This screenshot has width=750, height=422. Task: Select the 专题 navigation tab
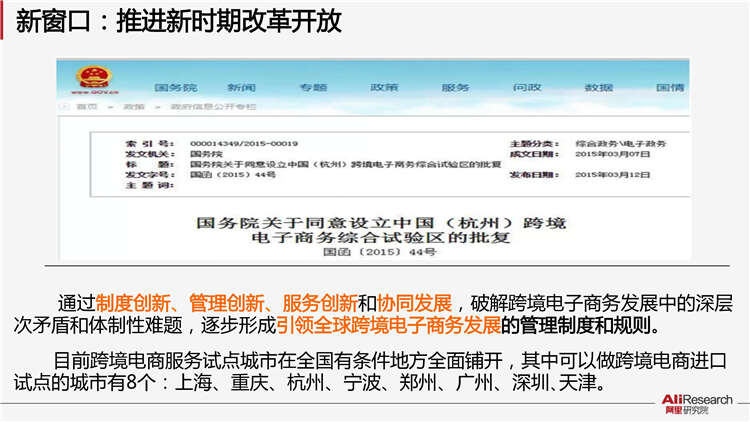(312, 88)
